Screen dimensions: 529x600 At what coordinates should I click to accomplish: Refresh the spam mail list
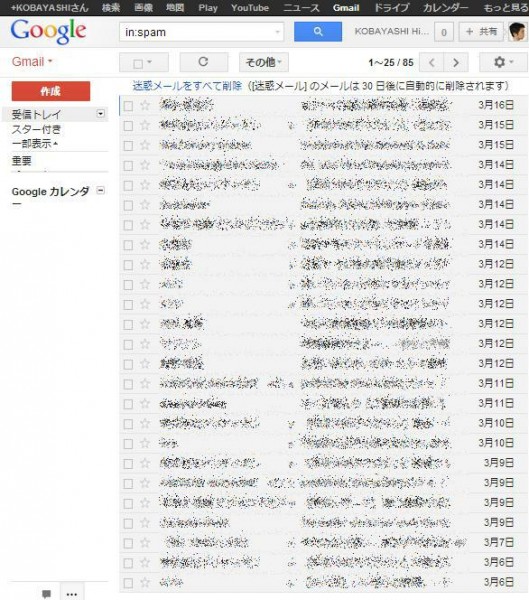point(204,62)
